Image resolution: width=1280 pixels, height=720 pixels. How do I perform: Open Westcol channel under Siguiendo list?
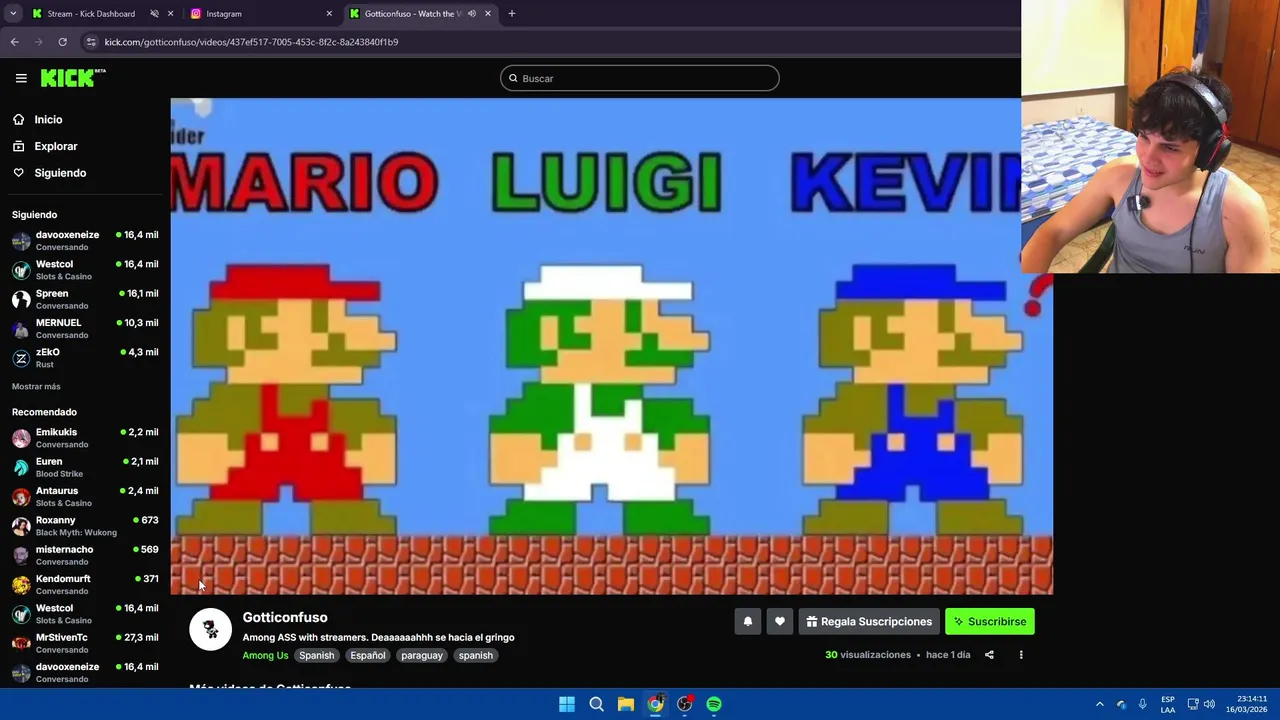[85, 270]
